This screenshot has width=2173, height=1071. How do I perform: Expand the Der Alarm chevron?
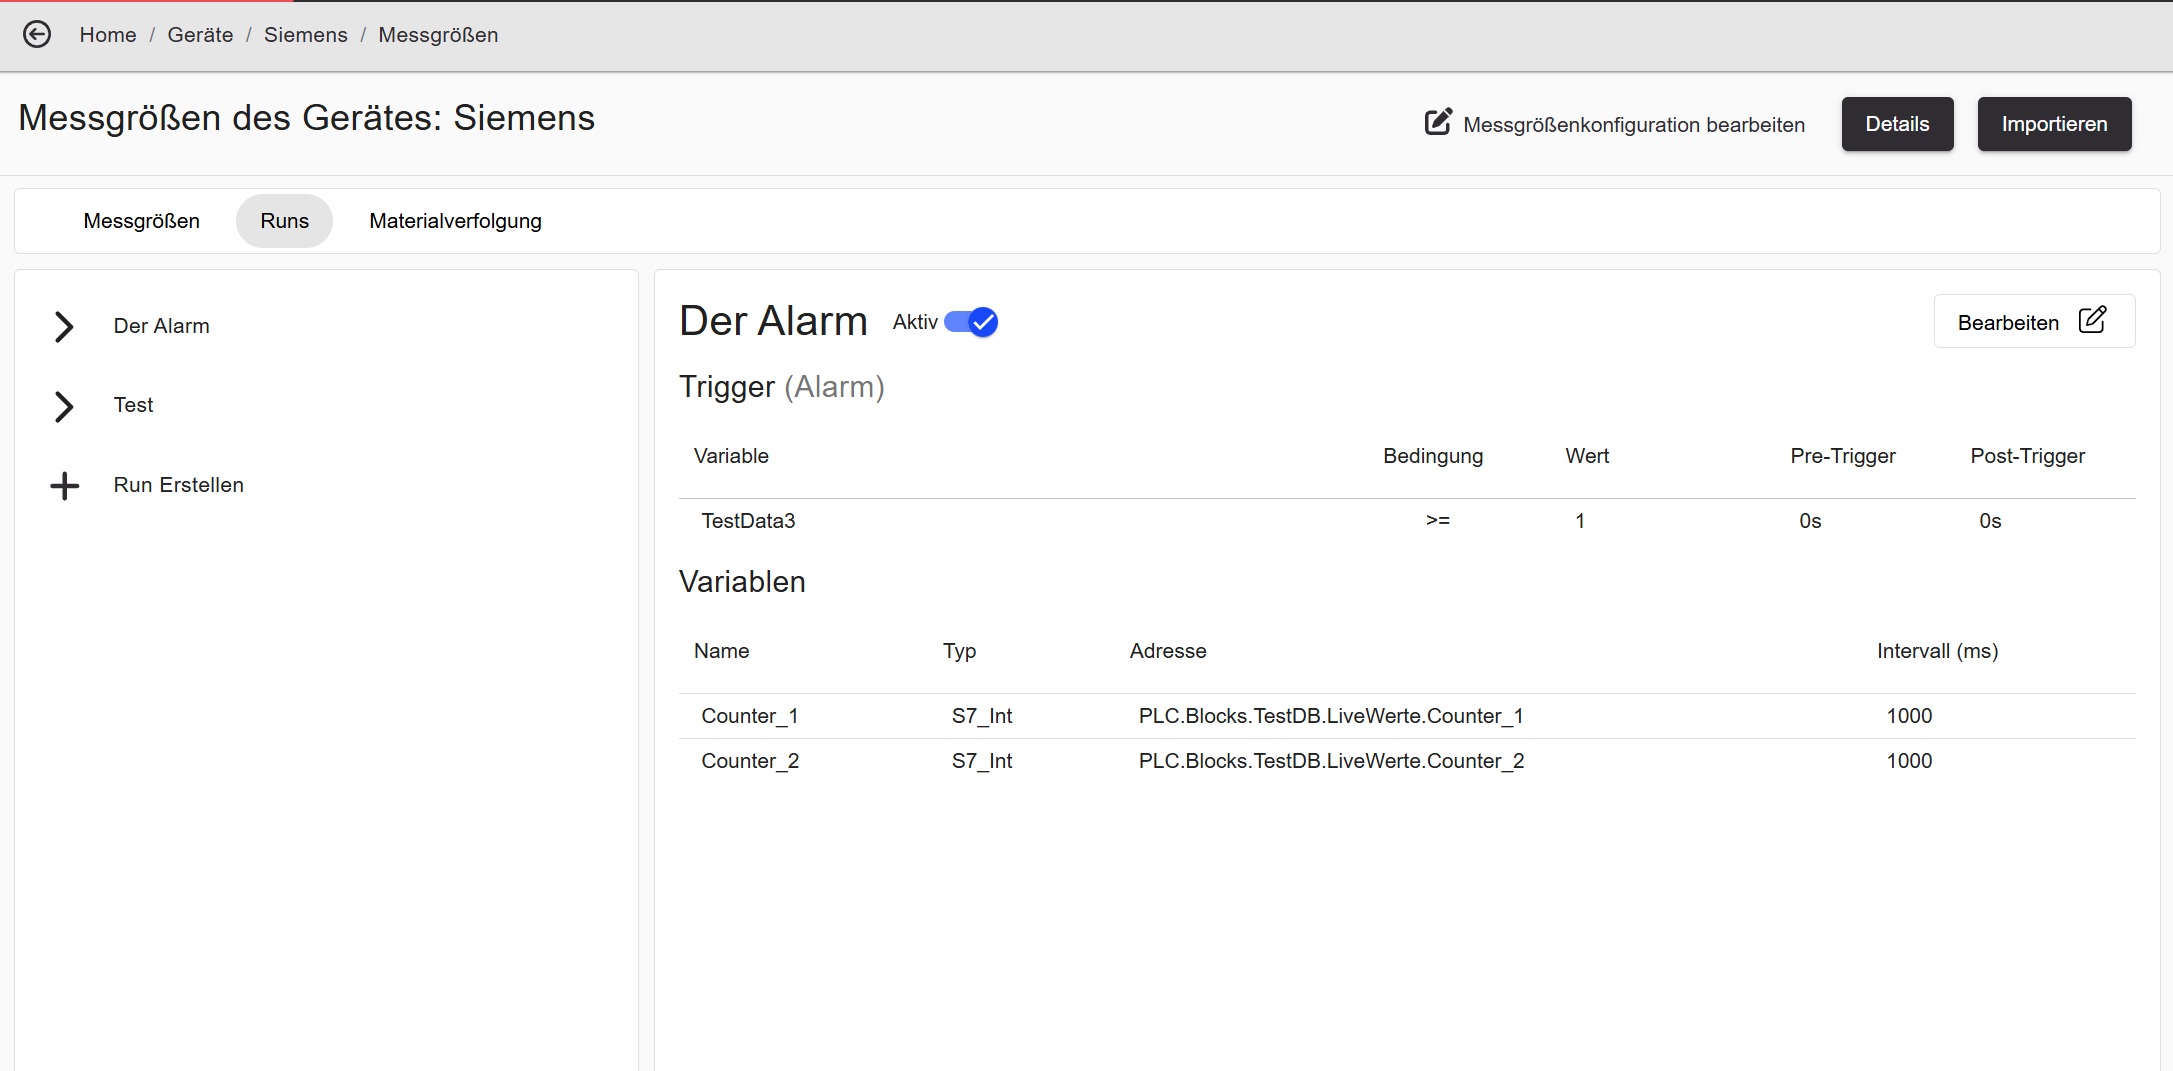pyautogui.click(x=64, y=327)
